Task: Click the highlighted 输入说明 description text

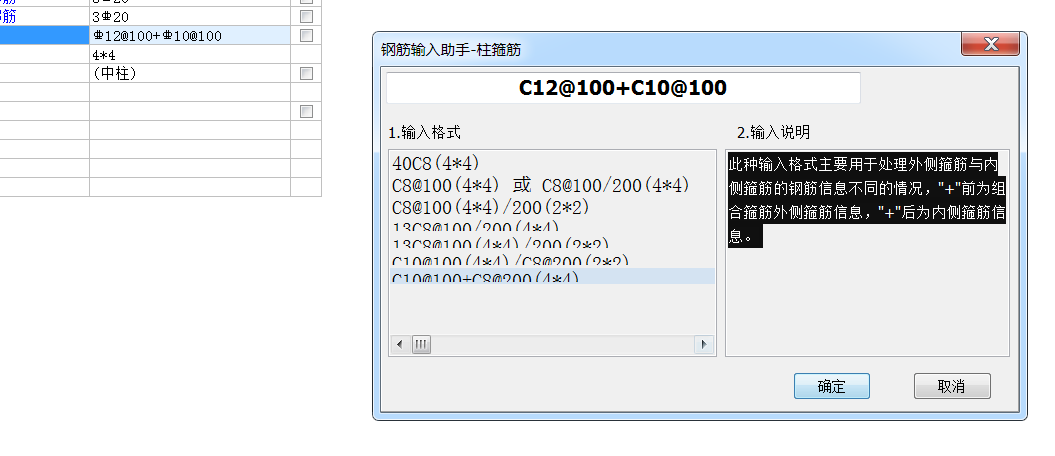Action: [867, 200]
